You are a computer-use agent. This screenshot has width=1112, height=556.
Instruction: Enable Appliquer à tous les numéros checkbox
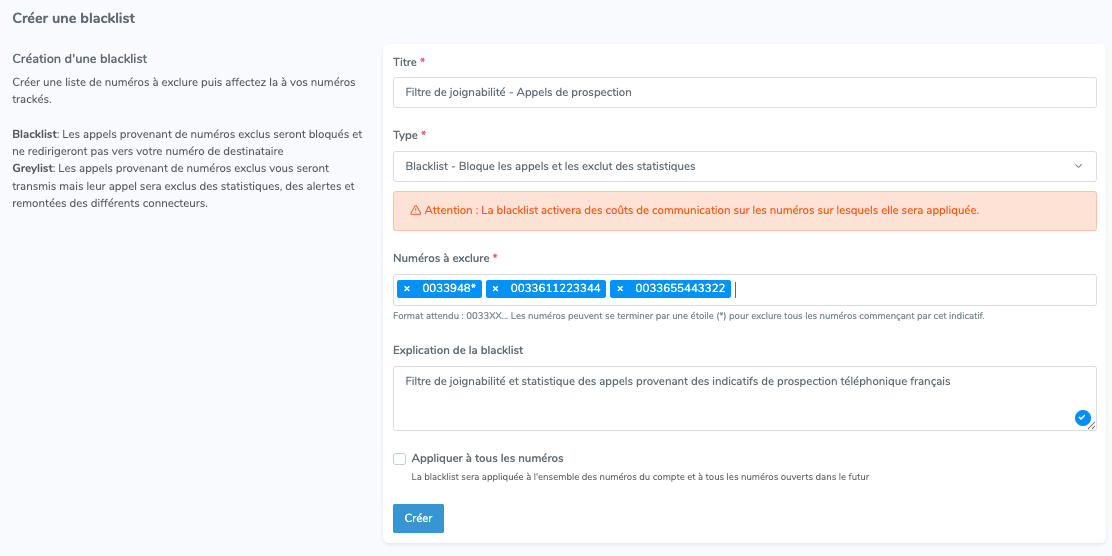click(399, 459)
